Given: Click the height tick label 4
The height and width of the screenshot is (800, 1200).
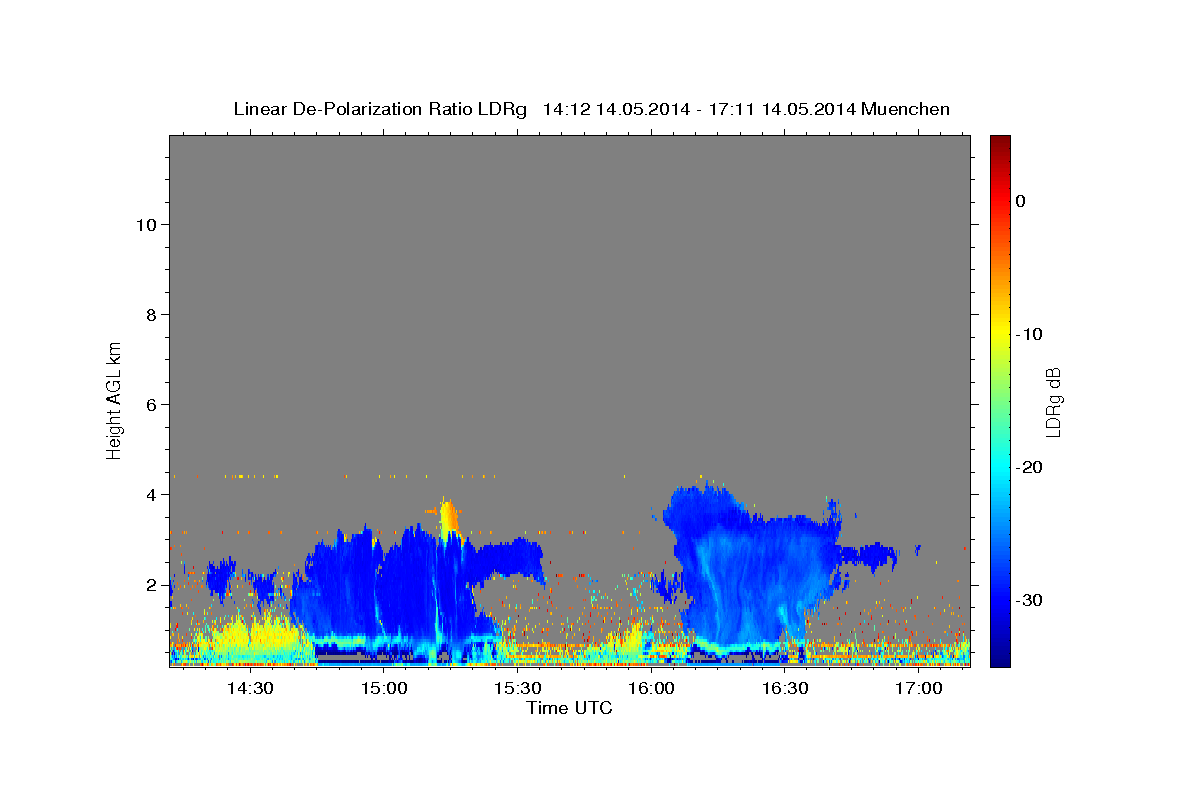Looking at the screenshot, I should coord(152,495).
